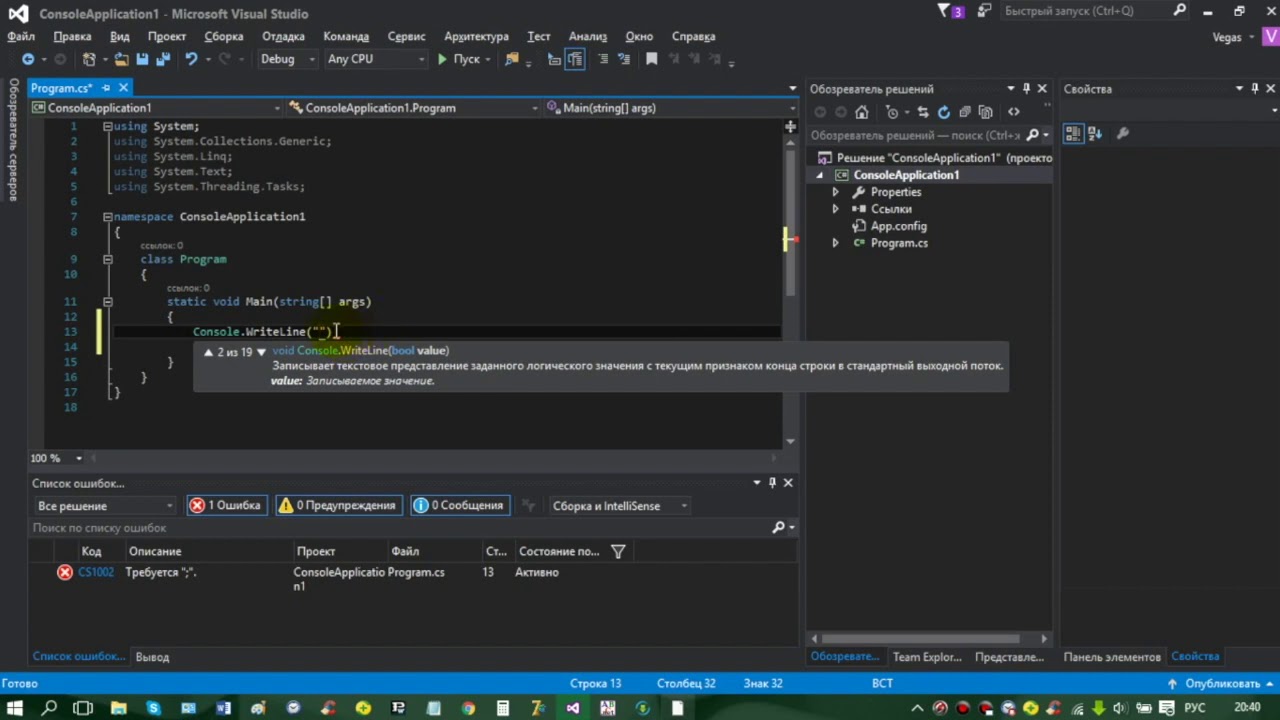Toggle the 0 Сообщения messages filter
This screenshot has height=720, width=1280.
(x=458, y=505)
